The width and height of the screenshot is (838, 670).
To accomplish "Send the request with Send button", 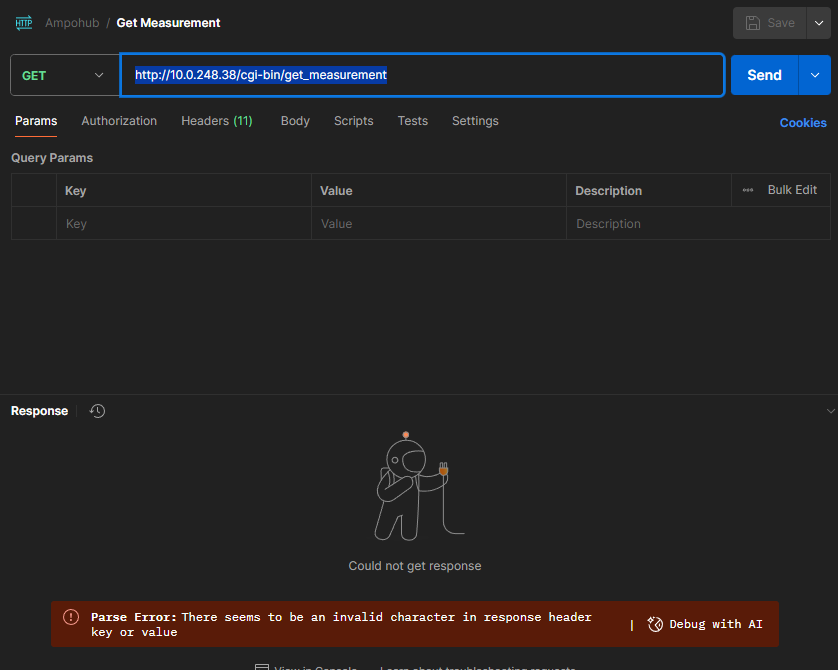I will pyautogui.click(x=764, y=75).
